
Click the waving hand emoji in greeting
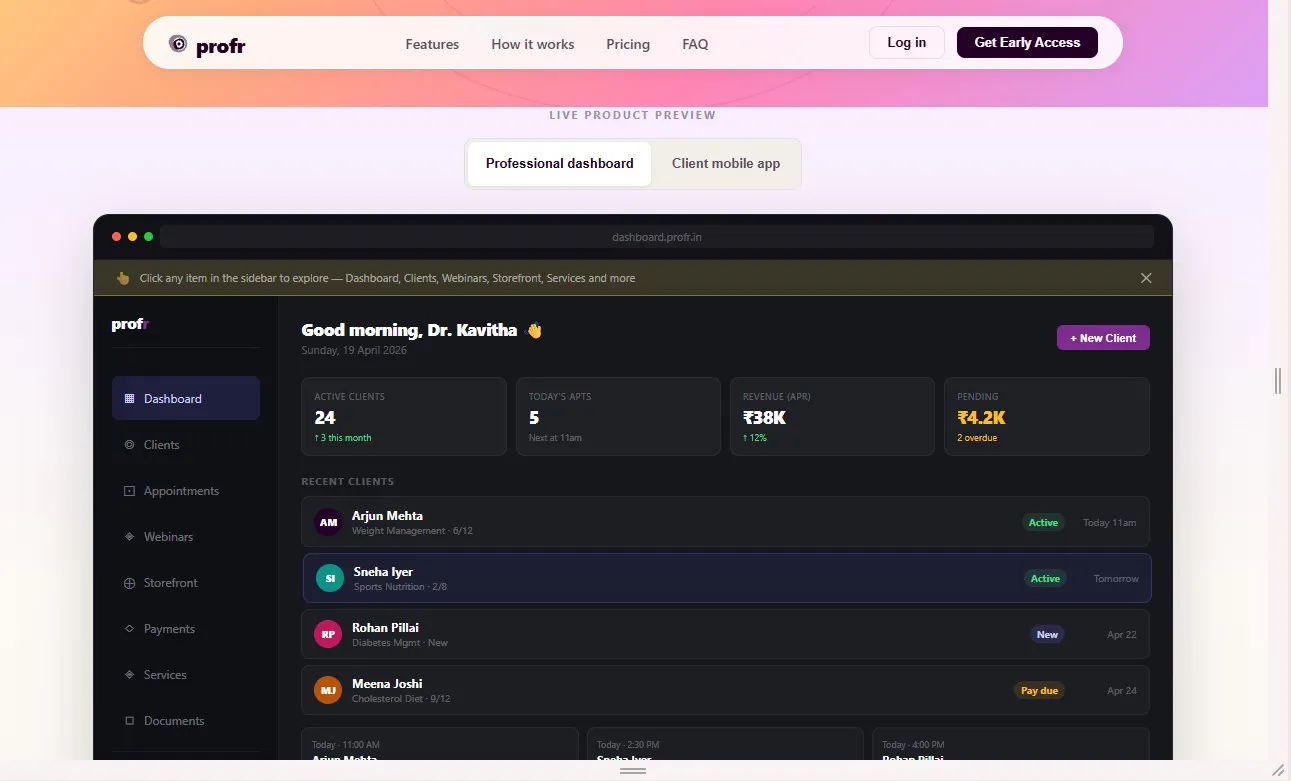click(x=534, y=330)
